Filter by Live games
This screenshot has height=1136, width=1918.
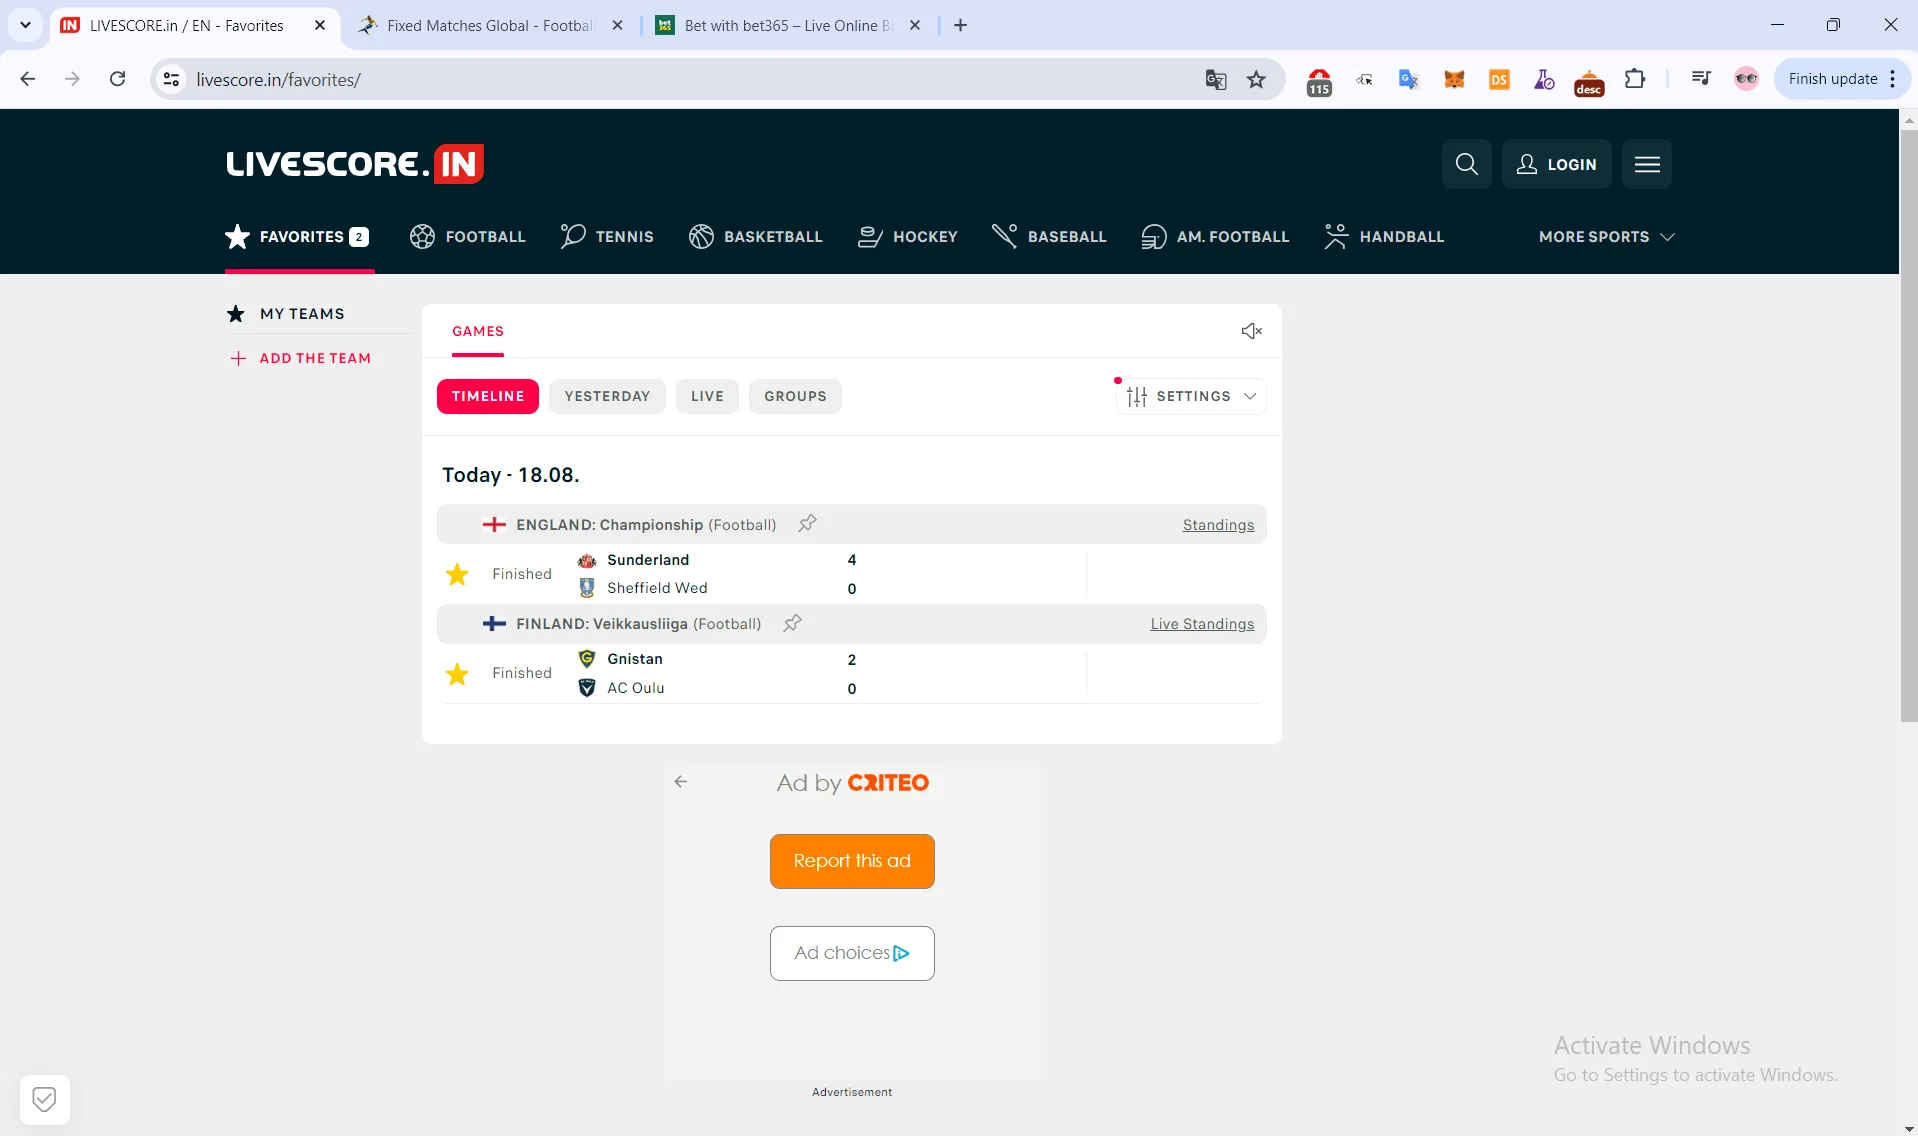(x=707, y=396)
